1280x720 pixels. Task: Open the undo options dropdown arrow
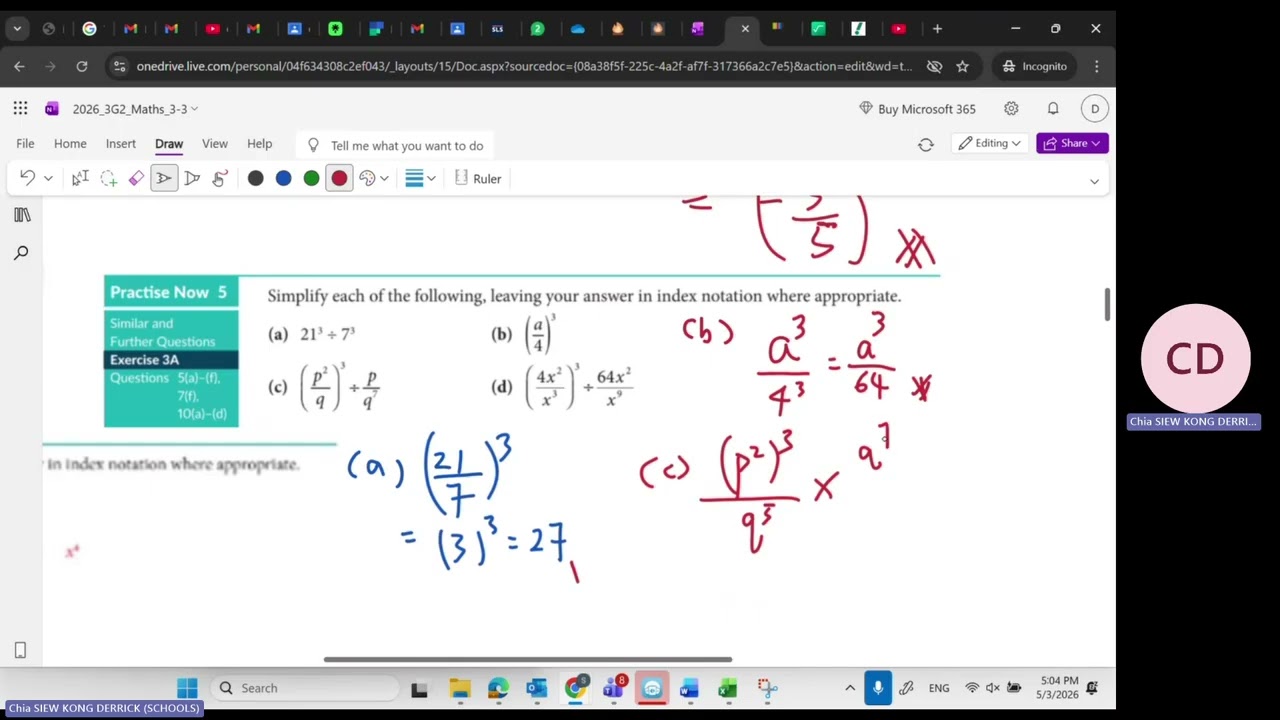(48, 179)
